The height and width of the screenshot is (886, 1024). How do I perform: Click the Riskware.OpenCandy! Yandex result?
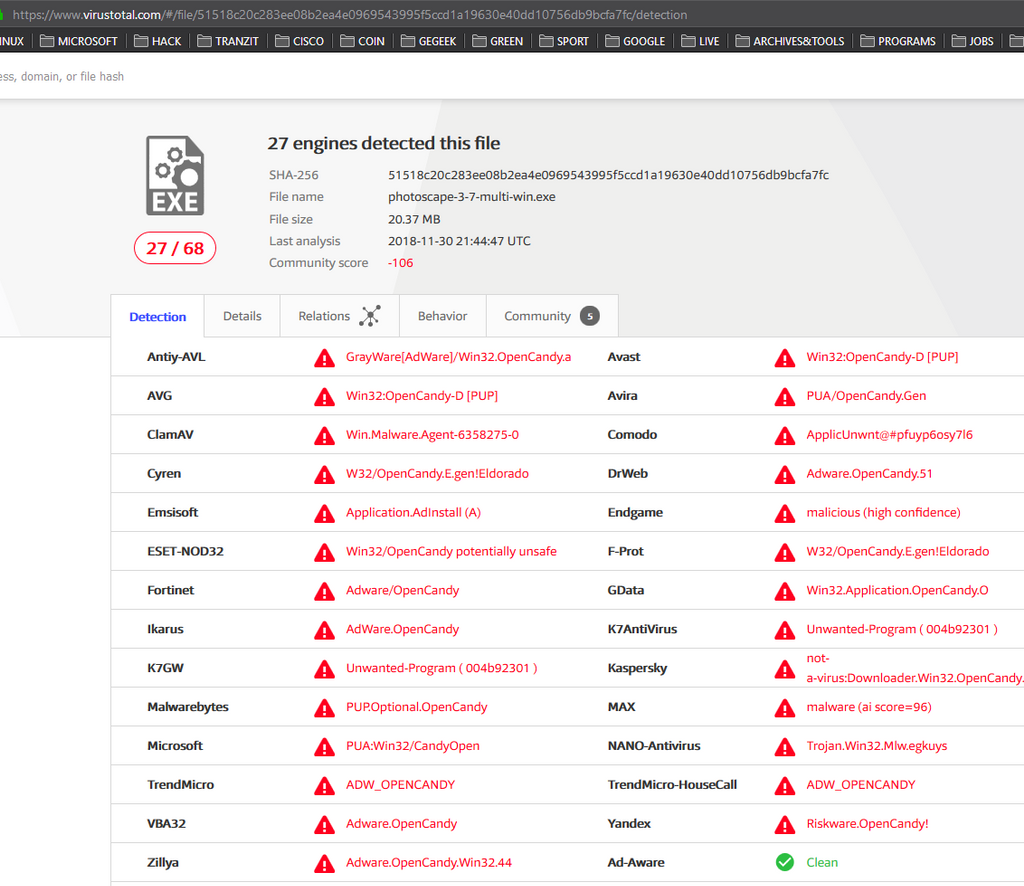click(867, 824)
